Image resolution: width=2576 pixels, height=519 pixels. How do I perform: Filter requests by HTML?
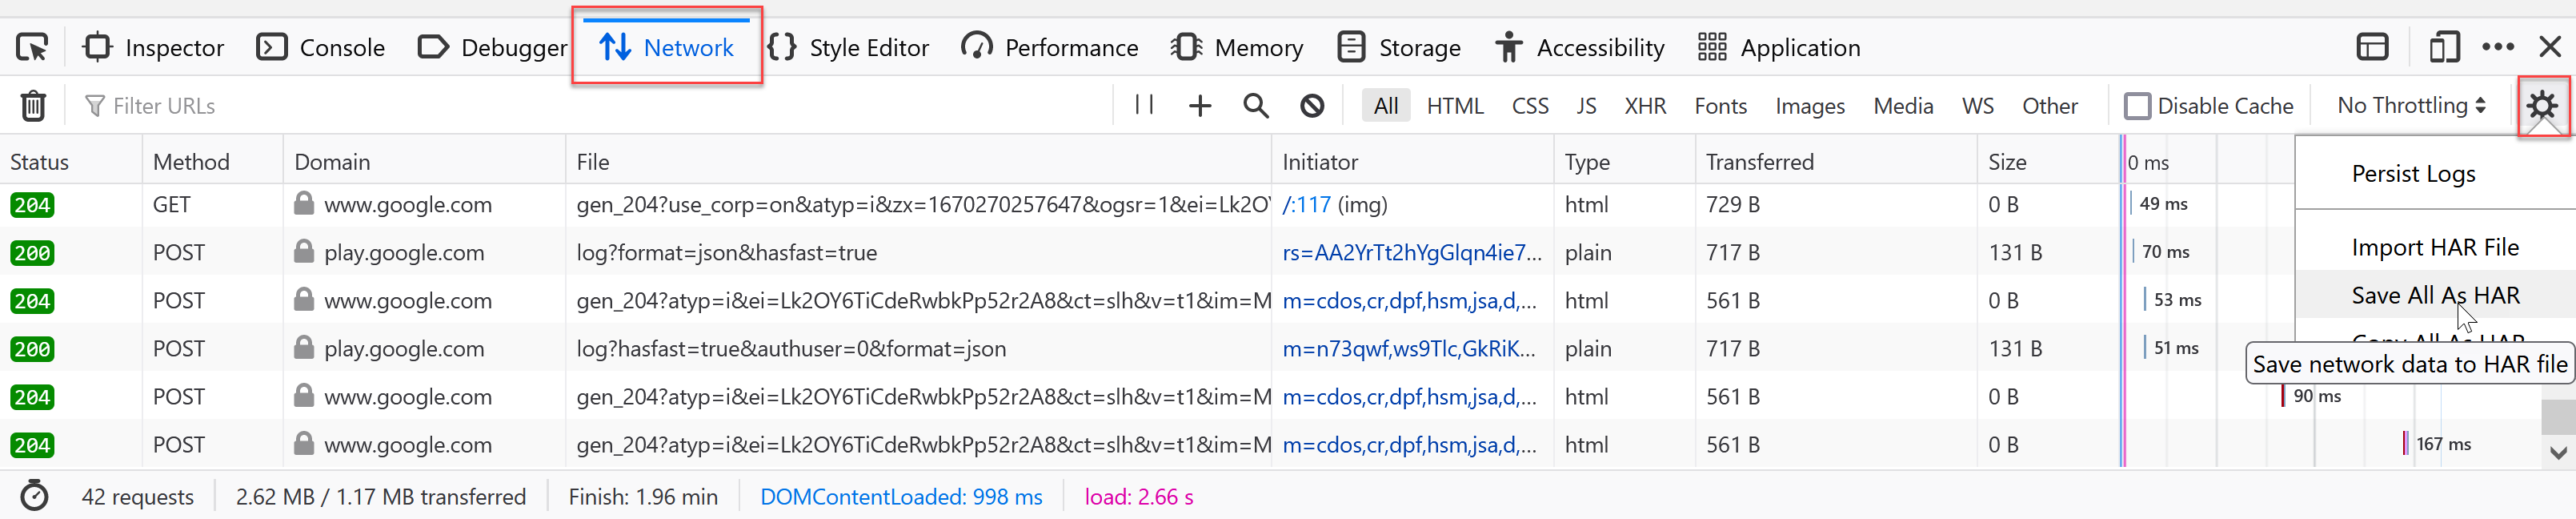[1455, 106]
